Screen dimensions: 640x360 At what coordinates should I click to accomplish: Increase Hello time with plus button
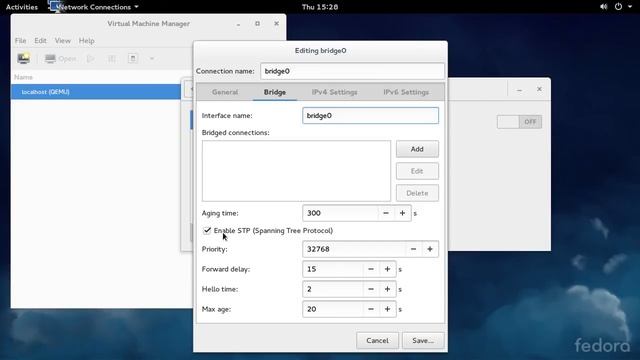point(387,289)
